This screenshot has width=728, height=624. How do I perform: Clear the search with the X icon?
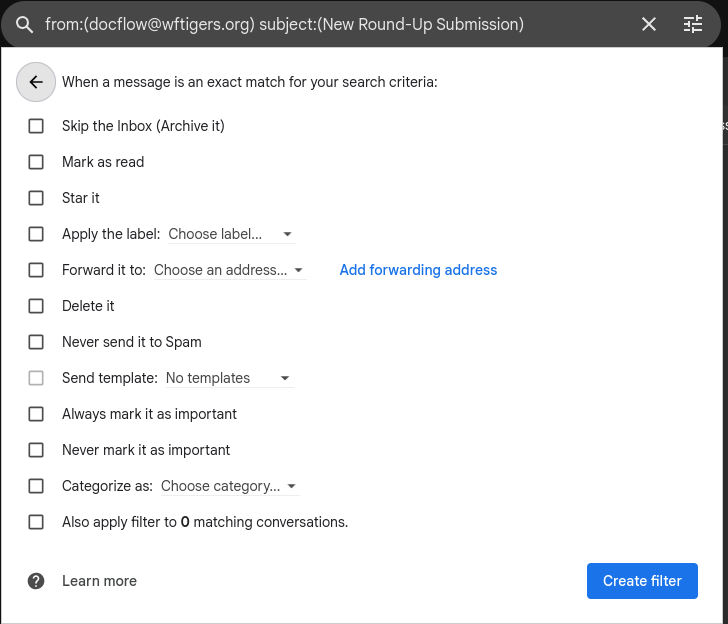(x=649, y=24)
